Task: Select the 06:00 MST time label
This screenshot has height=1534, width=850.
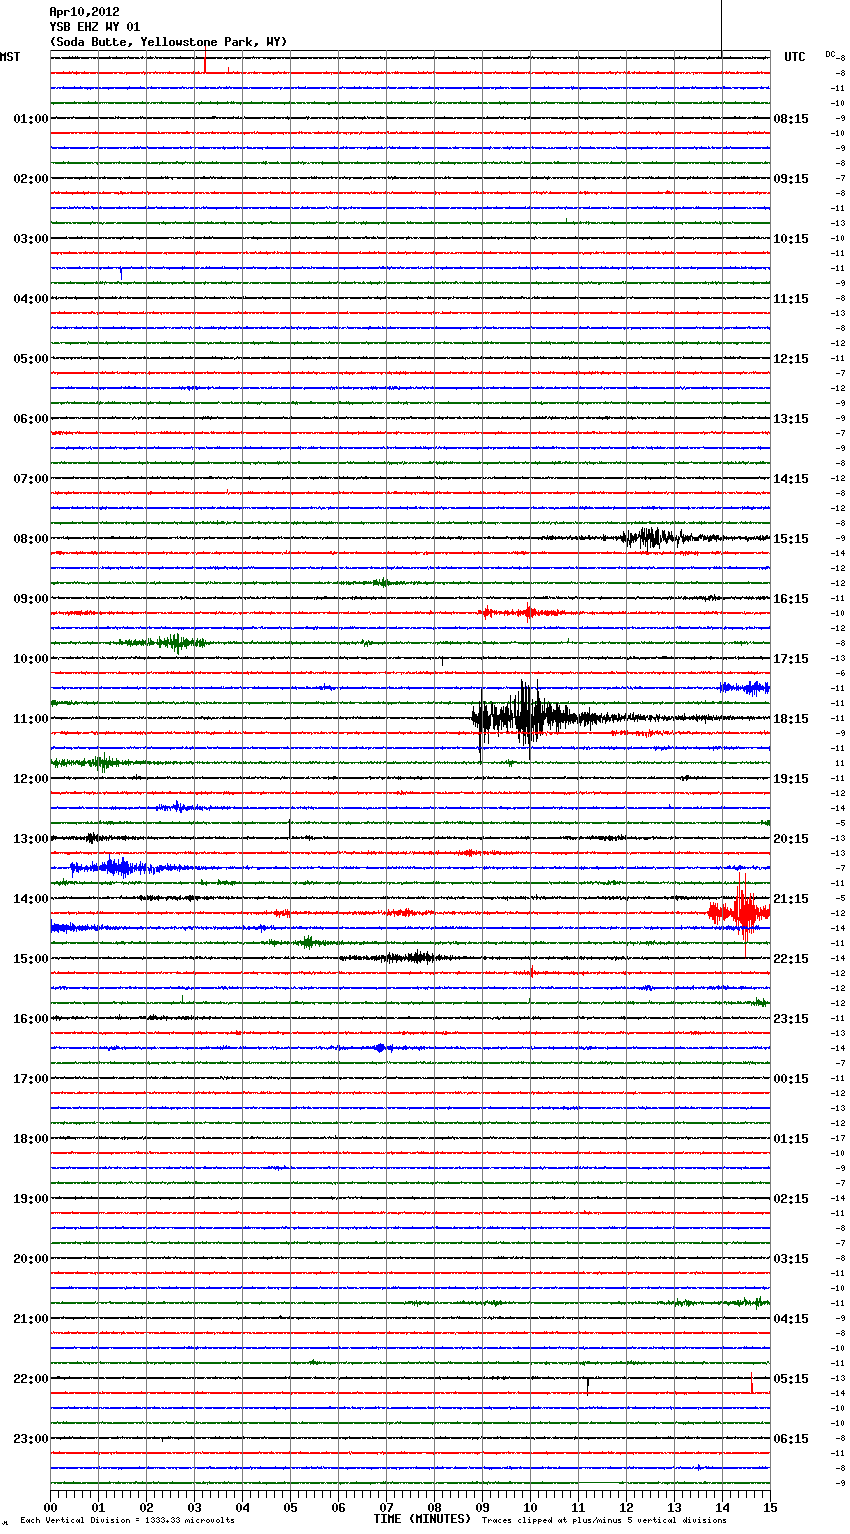Action: pos(30,419)
